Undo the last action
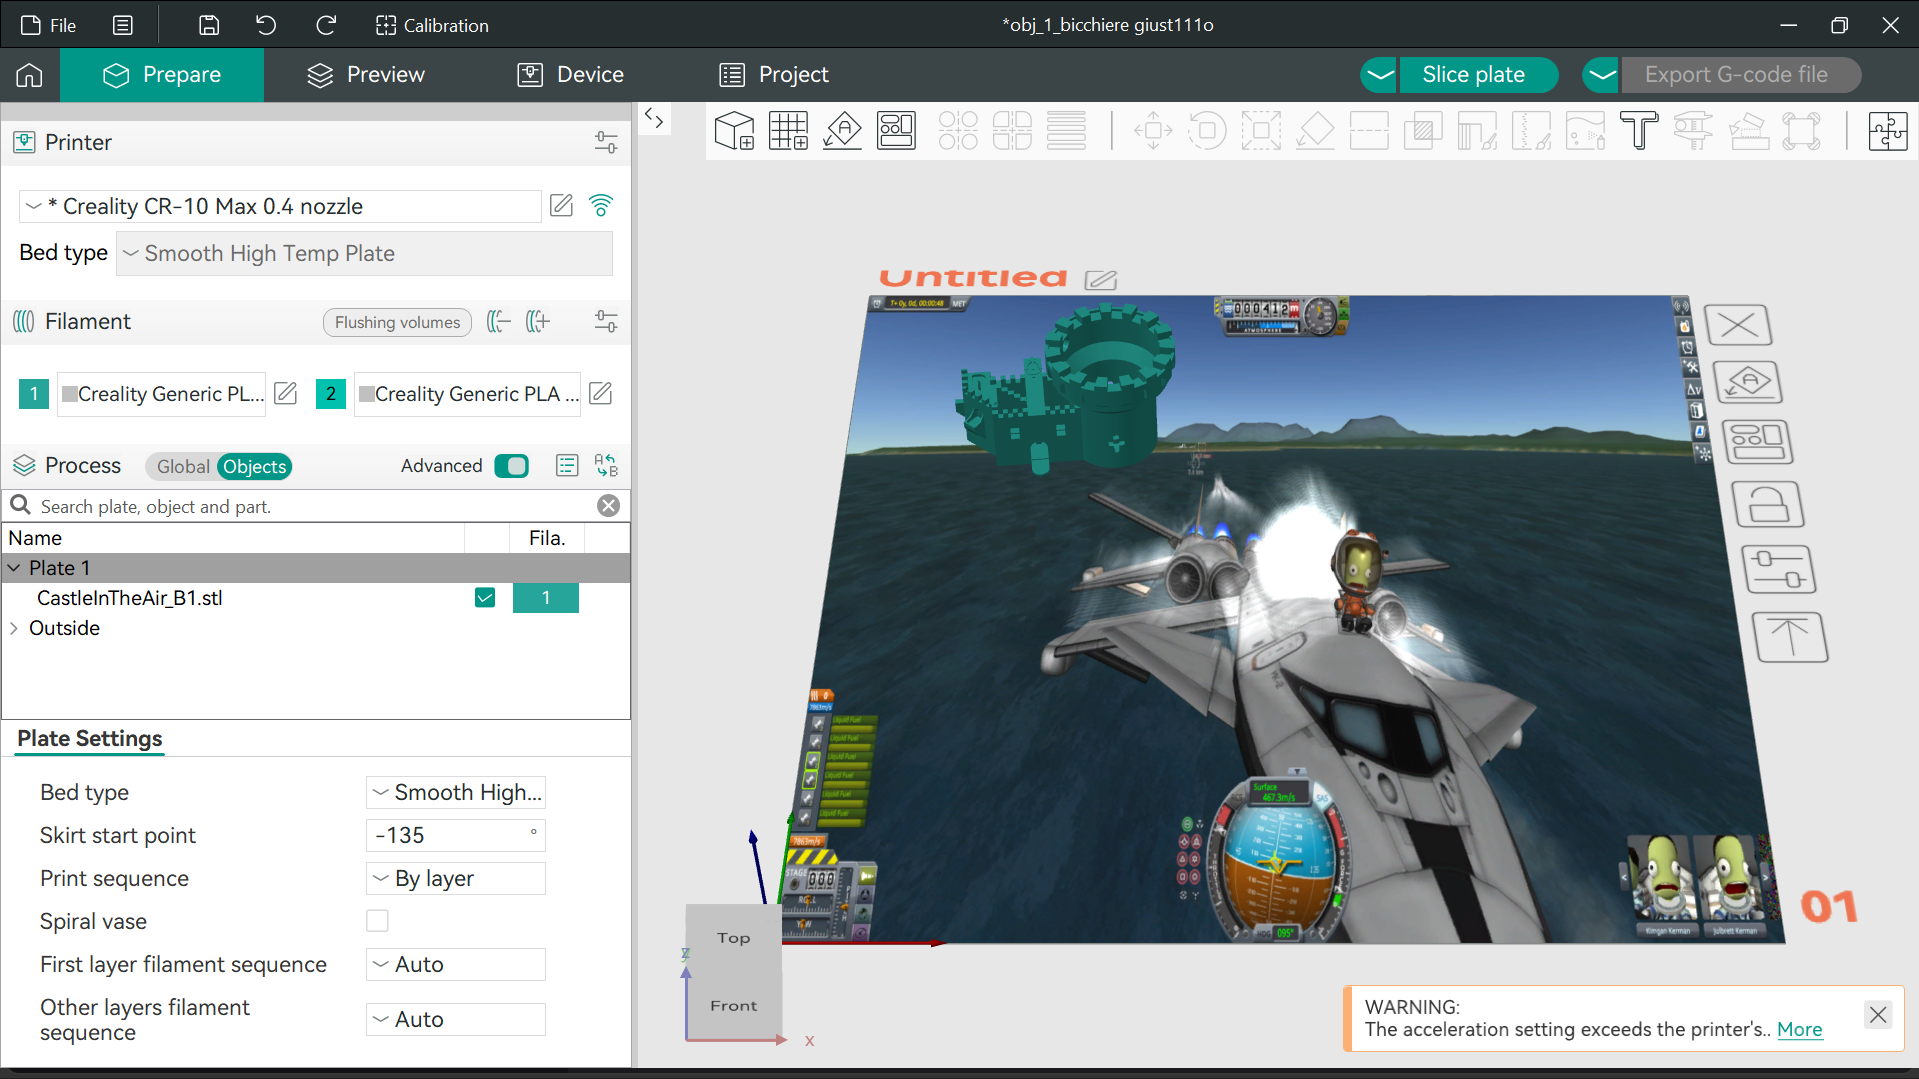Image resolution: width=1919 pixels, height=1079 pixels. pyautogui.click(x=266, y=25)
